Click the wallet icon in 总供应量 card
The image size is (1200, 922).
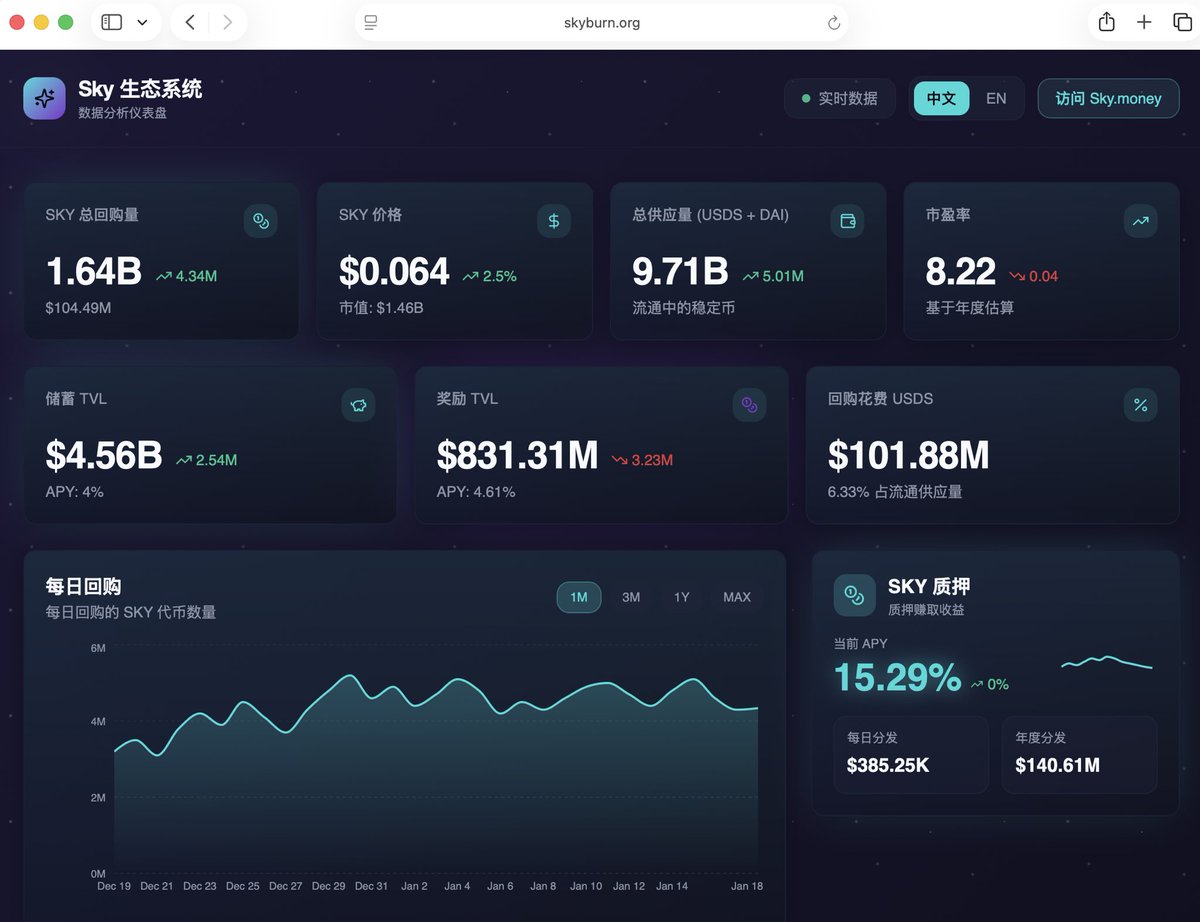pyautogui.click(x=848, y=221)
